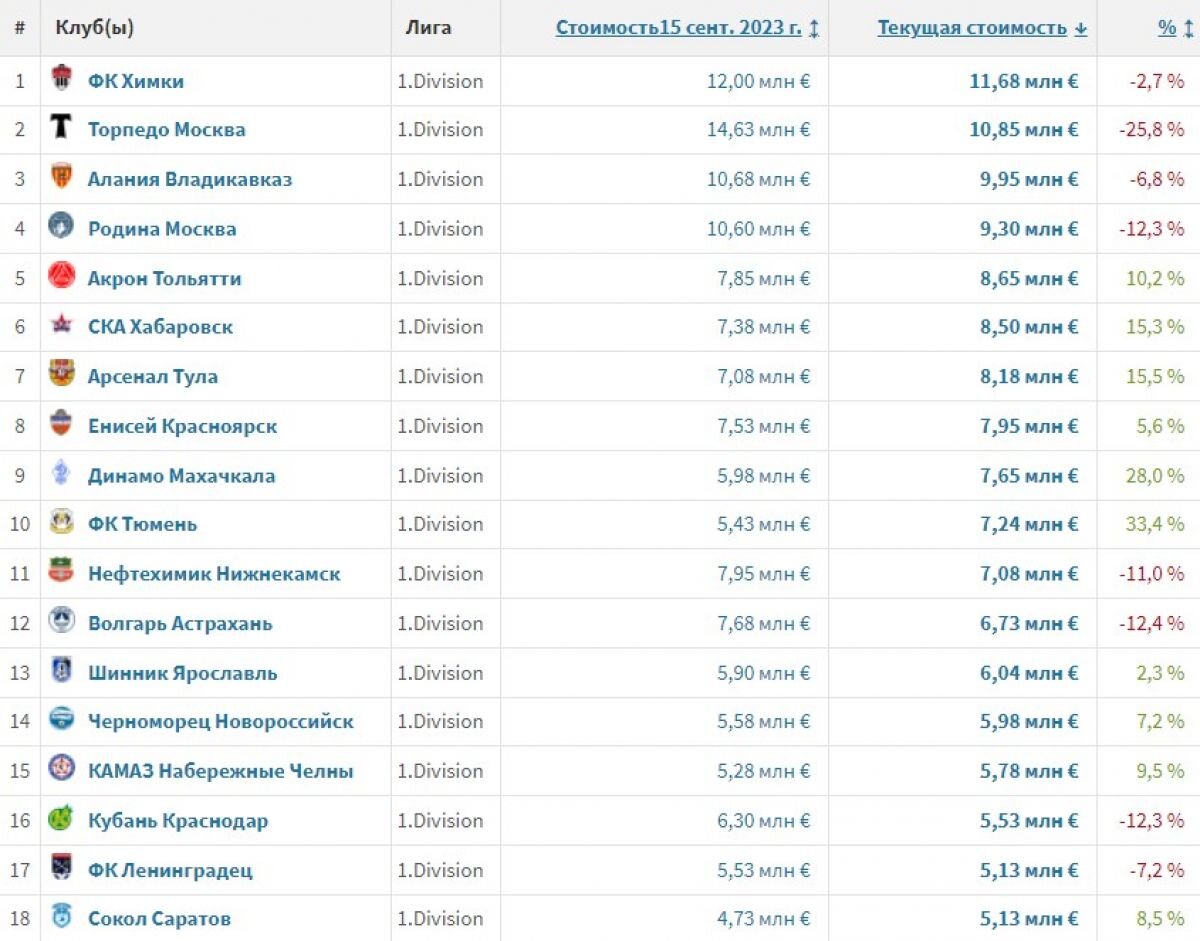The width and height of the screenshot is (1200, 941).
Task: Click the Сокол Саратов club crest
Action: tap(61, 916)
